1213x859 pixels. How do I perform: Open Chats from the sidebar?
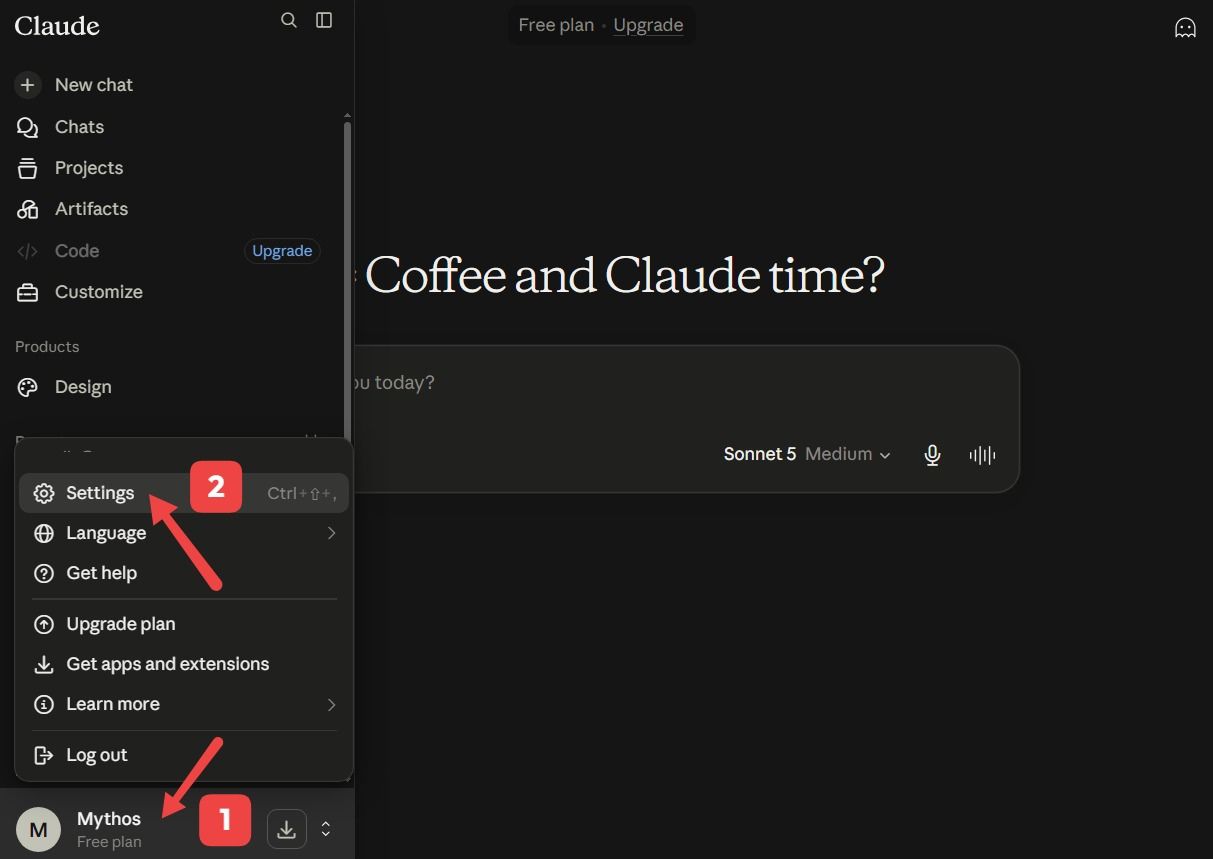point(79,127)
